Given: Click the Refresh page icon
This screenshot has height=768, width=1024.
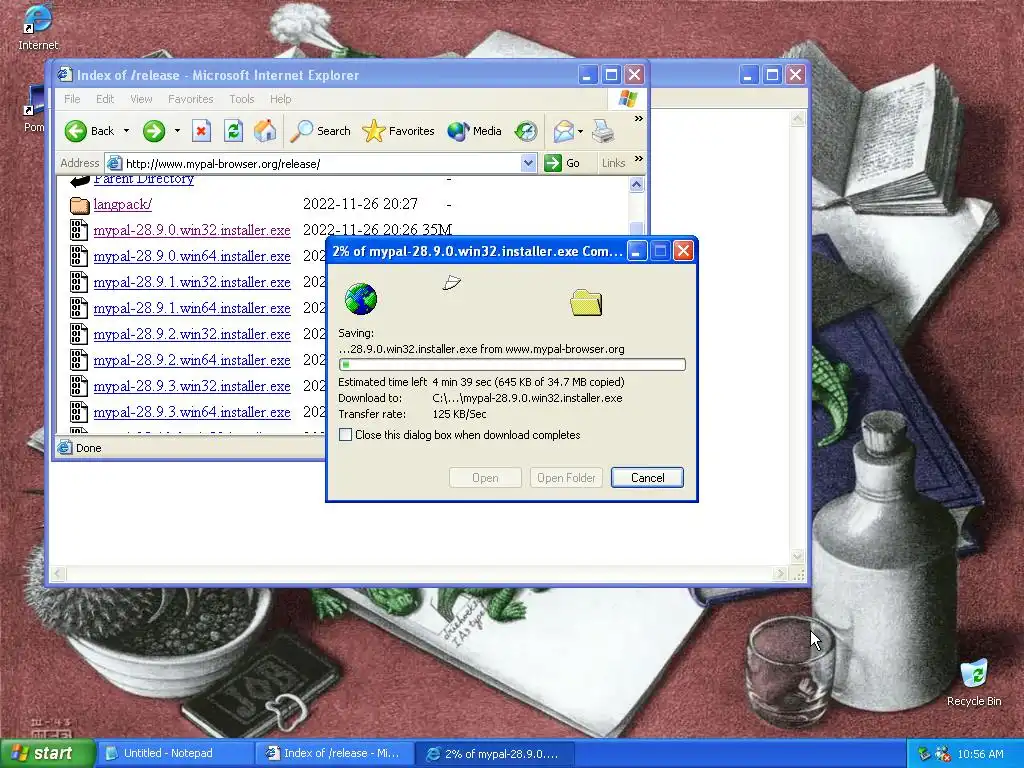Looking at the screenshot, I should point(233,131).
